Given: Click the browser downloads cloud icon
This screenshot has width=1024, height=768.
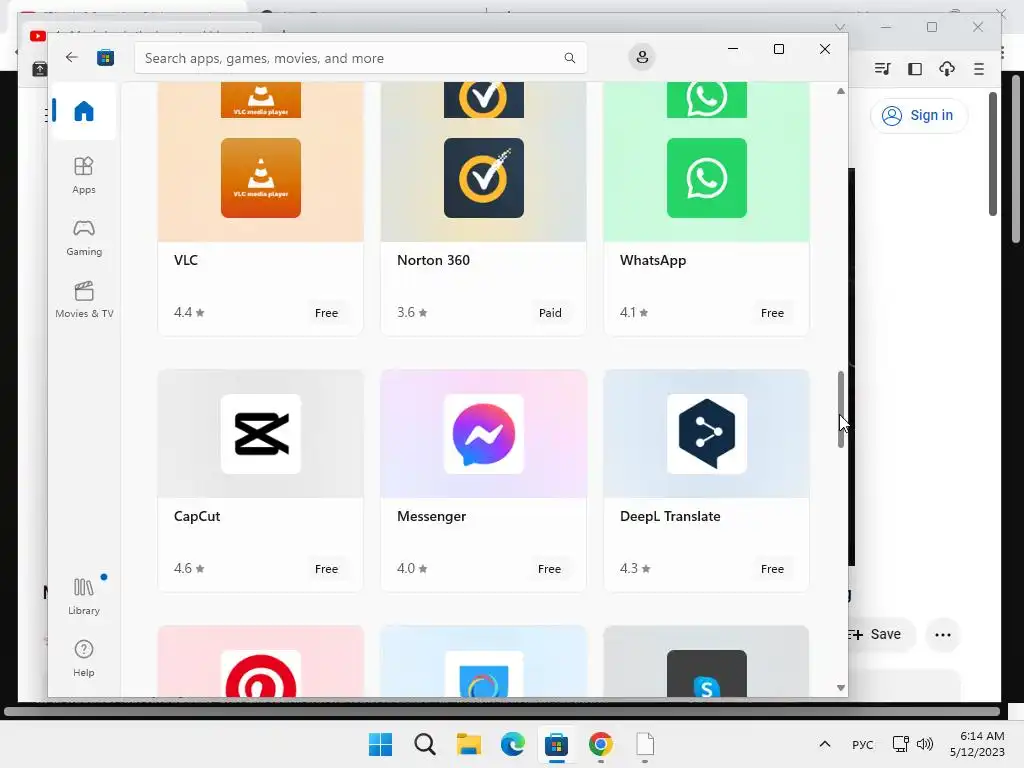Looking at the screenshot, I should point(946,69).
